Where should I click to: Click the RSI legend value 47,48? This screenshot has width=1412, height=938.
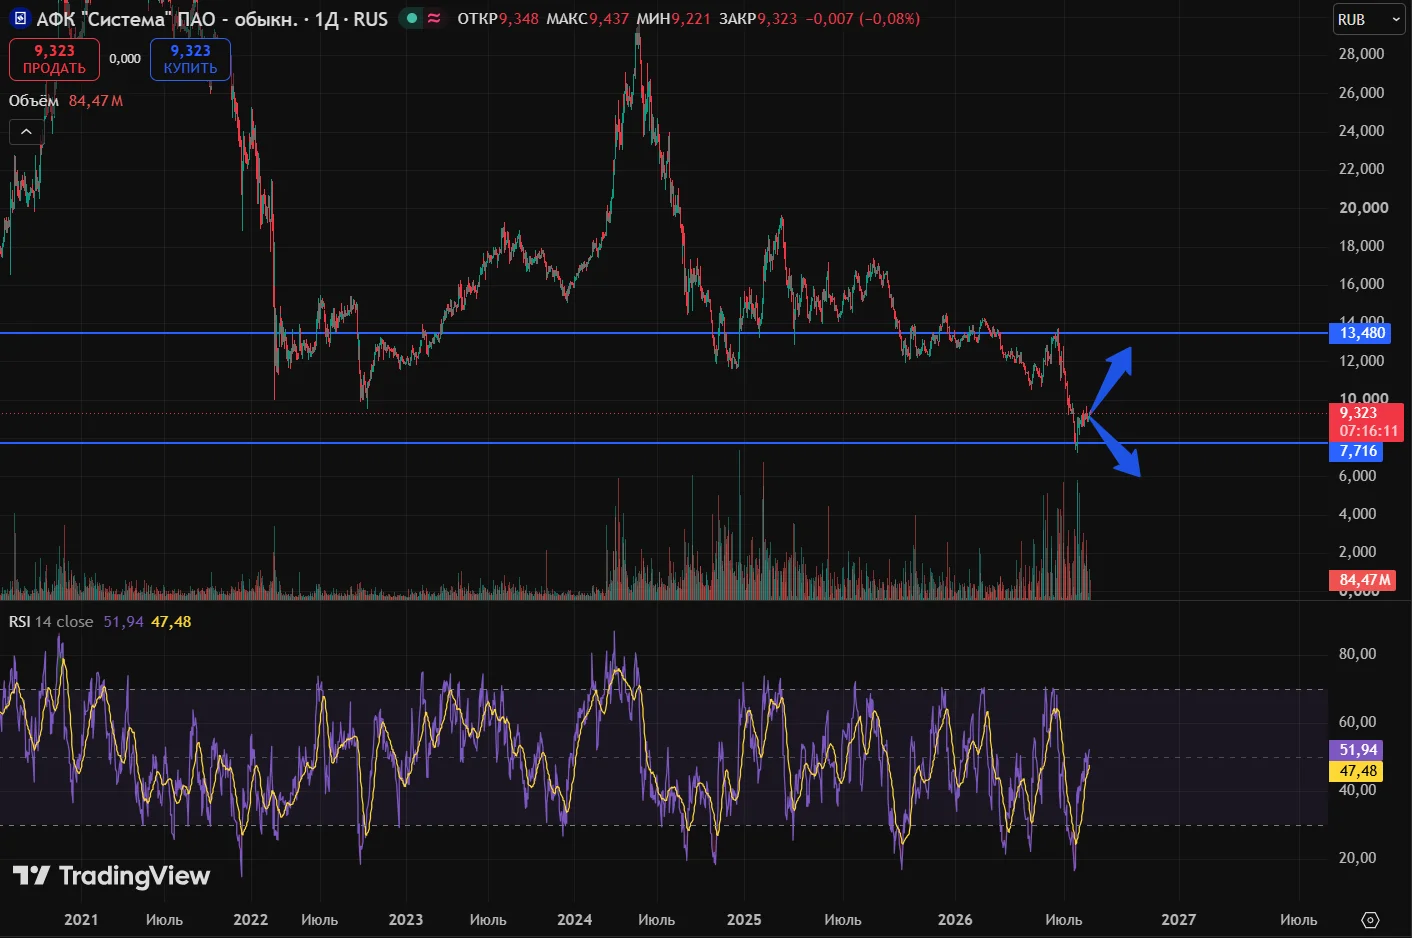click(171, 622)
